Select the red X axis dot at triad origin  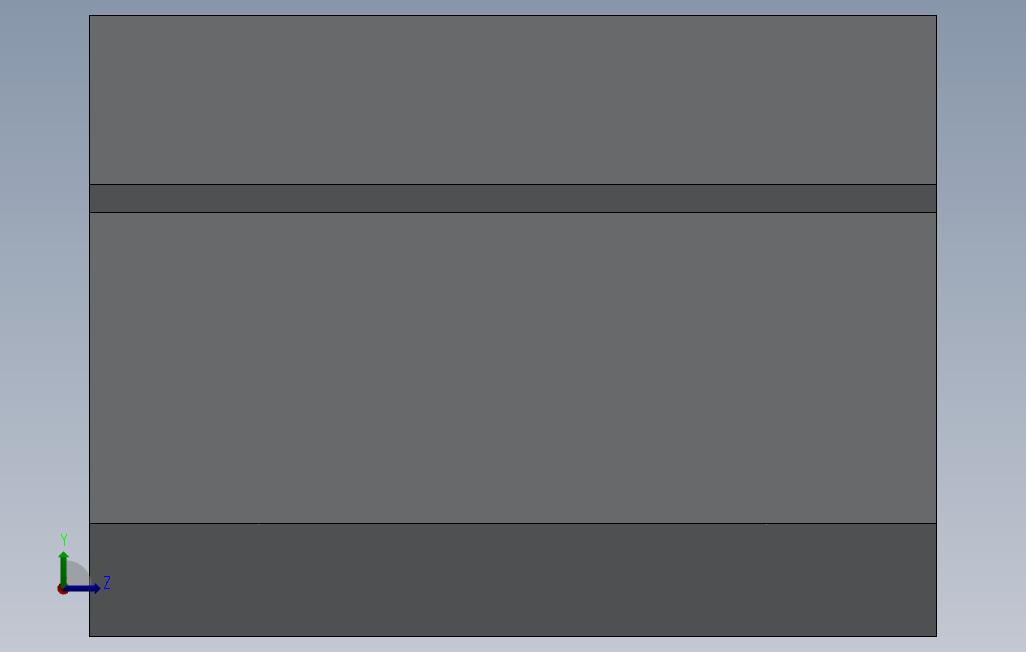point(62,590)
